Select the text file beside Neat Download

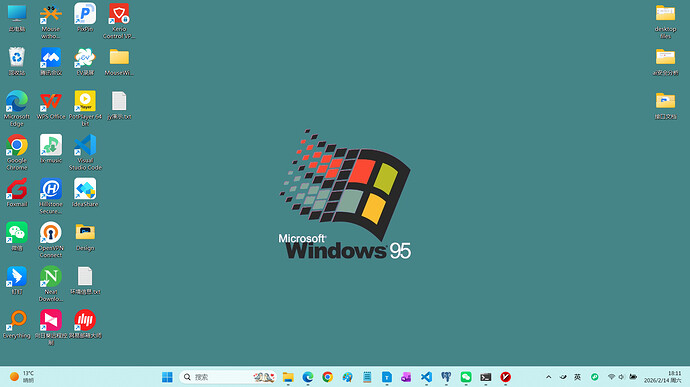pyautogui.click(x=85, y=280)
